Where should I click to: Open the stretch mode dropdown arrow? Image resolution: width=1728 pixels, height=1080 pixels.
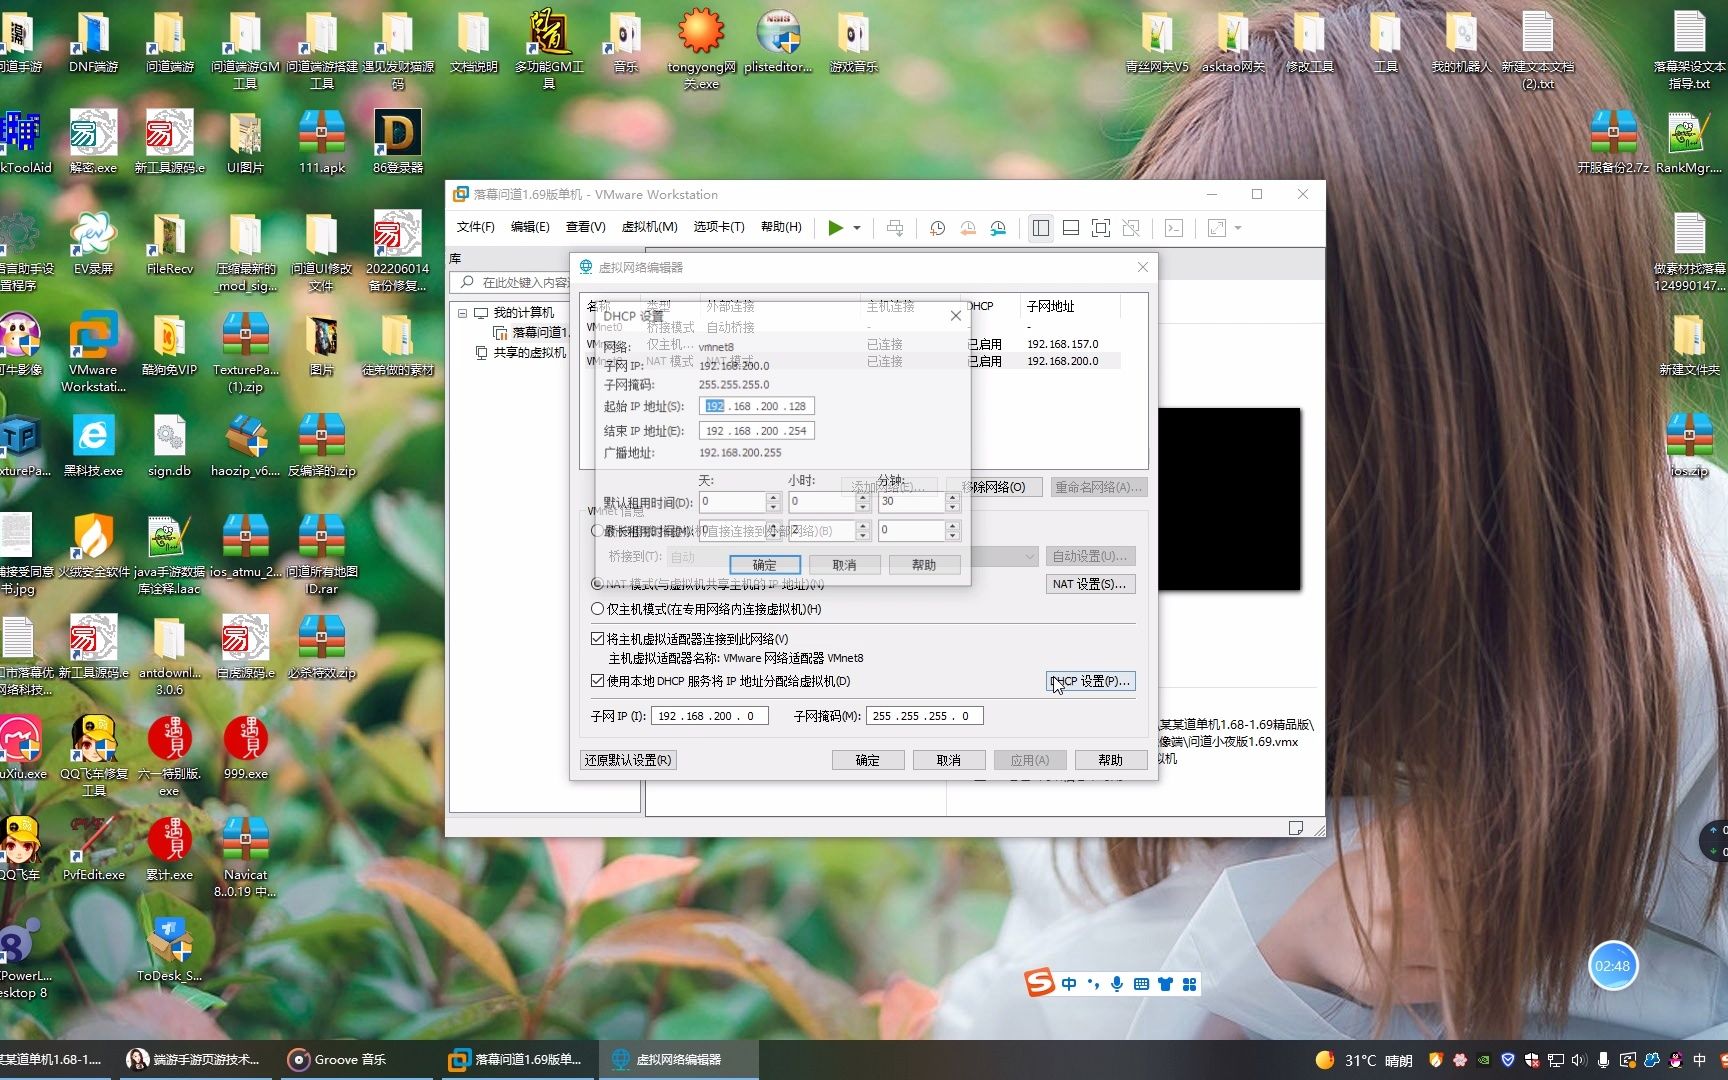[1238, 228]
